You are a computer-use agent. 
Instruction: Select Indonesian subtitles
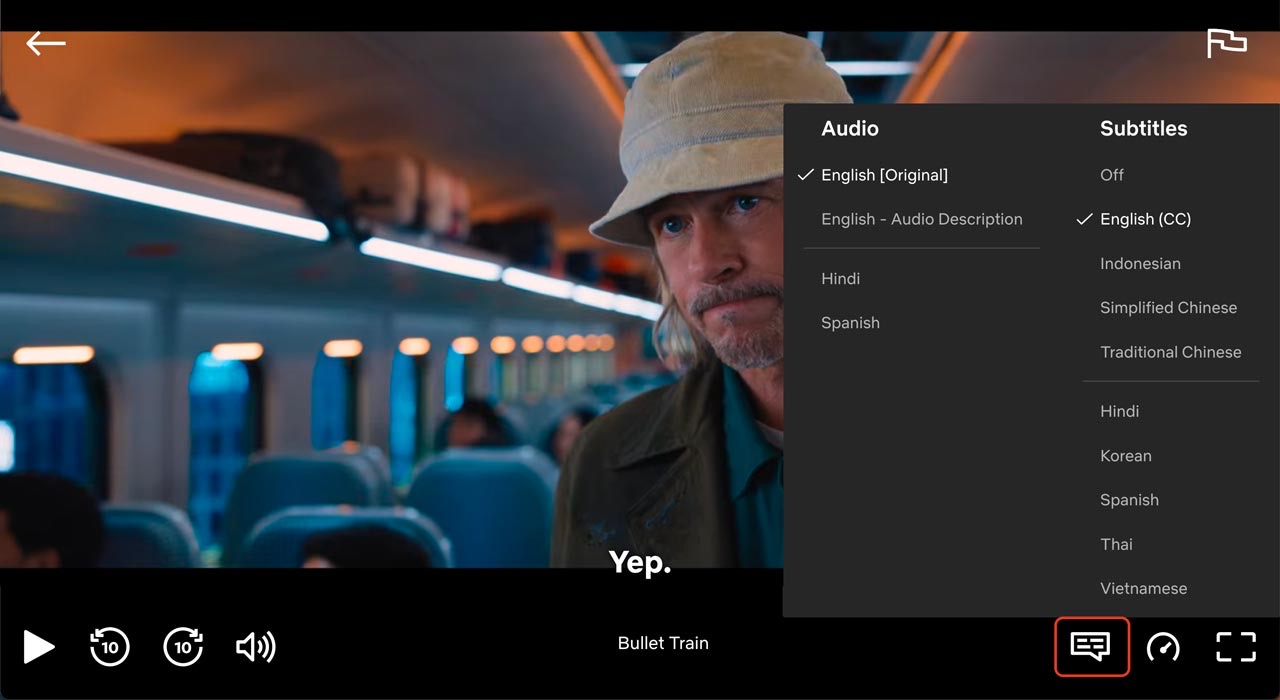[x=1140, y=264]
